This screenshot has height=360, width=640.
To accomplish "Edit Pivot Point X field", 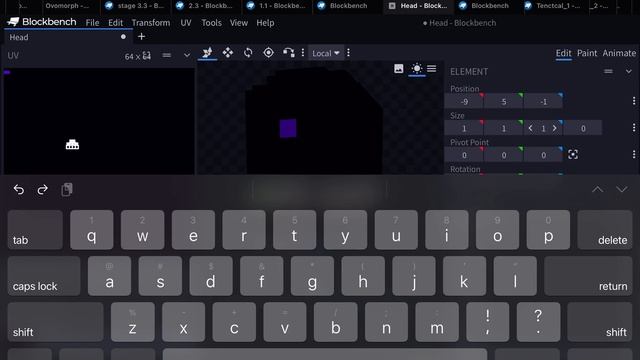I will [x=464, y=156].
